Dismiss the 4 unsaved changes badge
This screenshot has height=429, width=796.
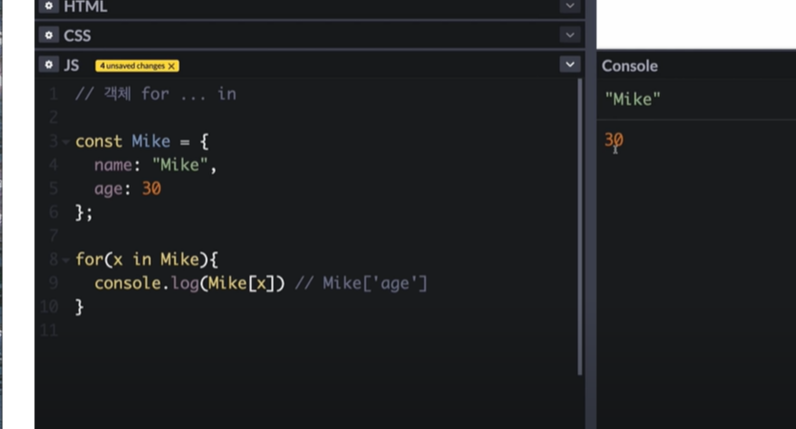coord(172,66)
